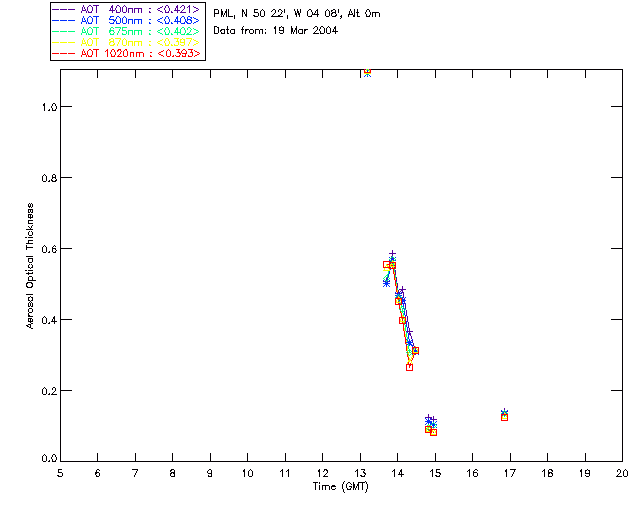The height and width of the screenshot is (512, 640).
Task: Click the AOT 1020nm legend entry
Action: 126,53
